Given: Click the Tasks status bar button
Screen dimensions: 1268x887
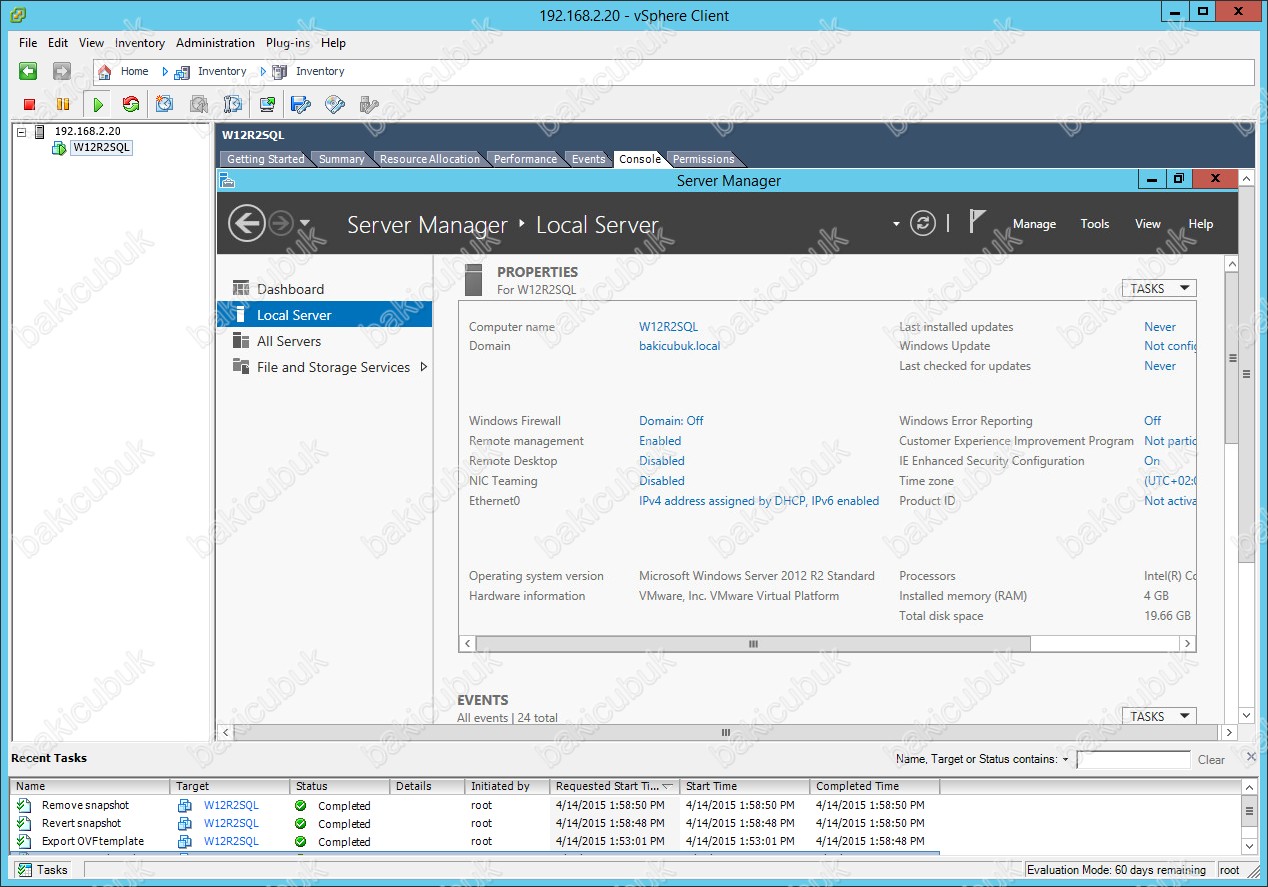Looking at the screenshot, I should point(42,870).
